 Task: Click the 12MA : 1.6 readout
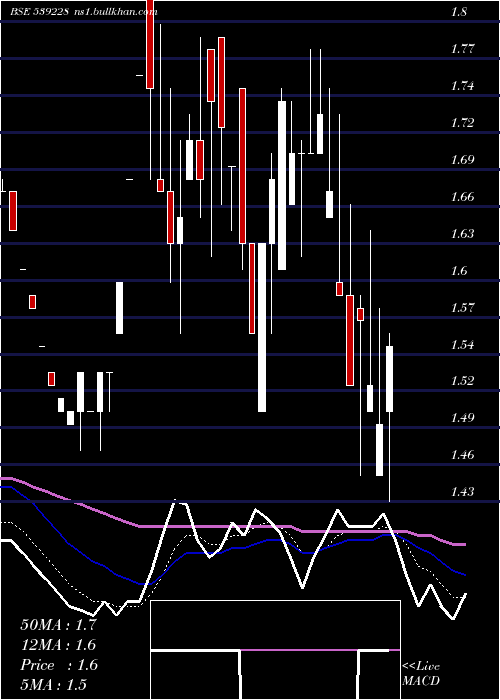coord(58,645)
